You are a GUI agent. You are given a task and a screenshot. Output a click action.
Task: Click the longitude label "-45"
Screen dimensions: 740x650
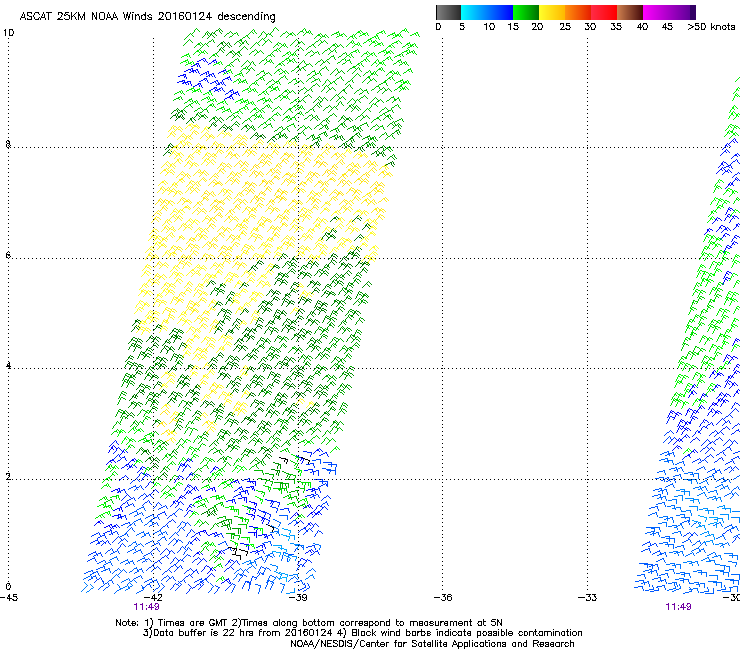pos(9,598)
